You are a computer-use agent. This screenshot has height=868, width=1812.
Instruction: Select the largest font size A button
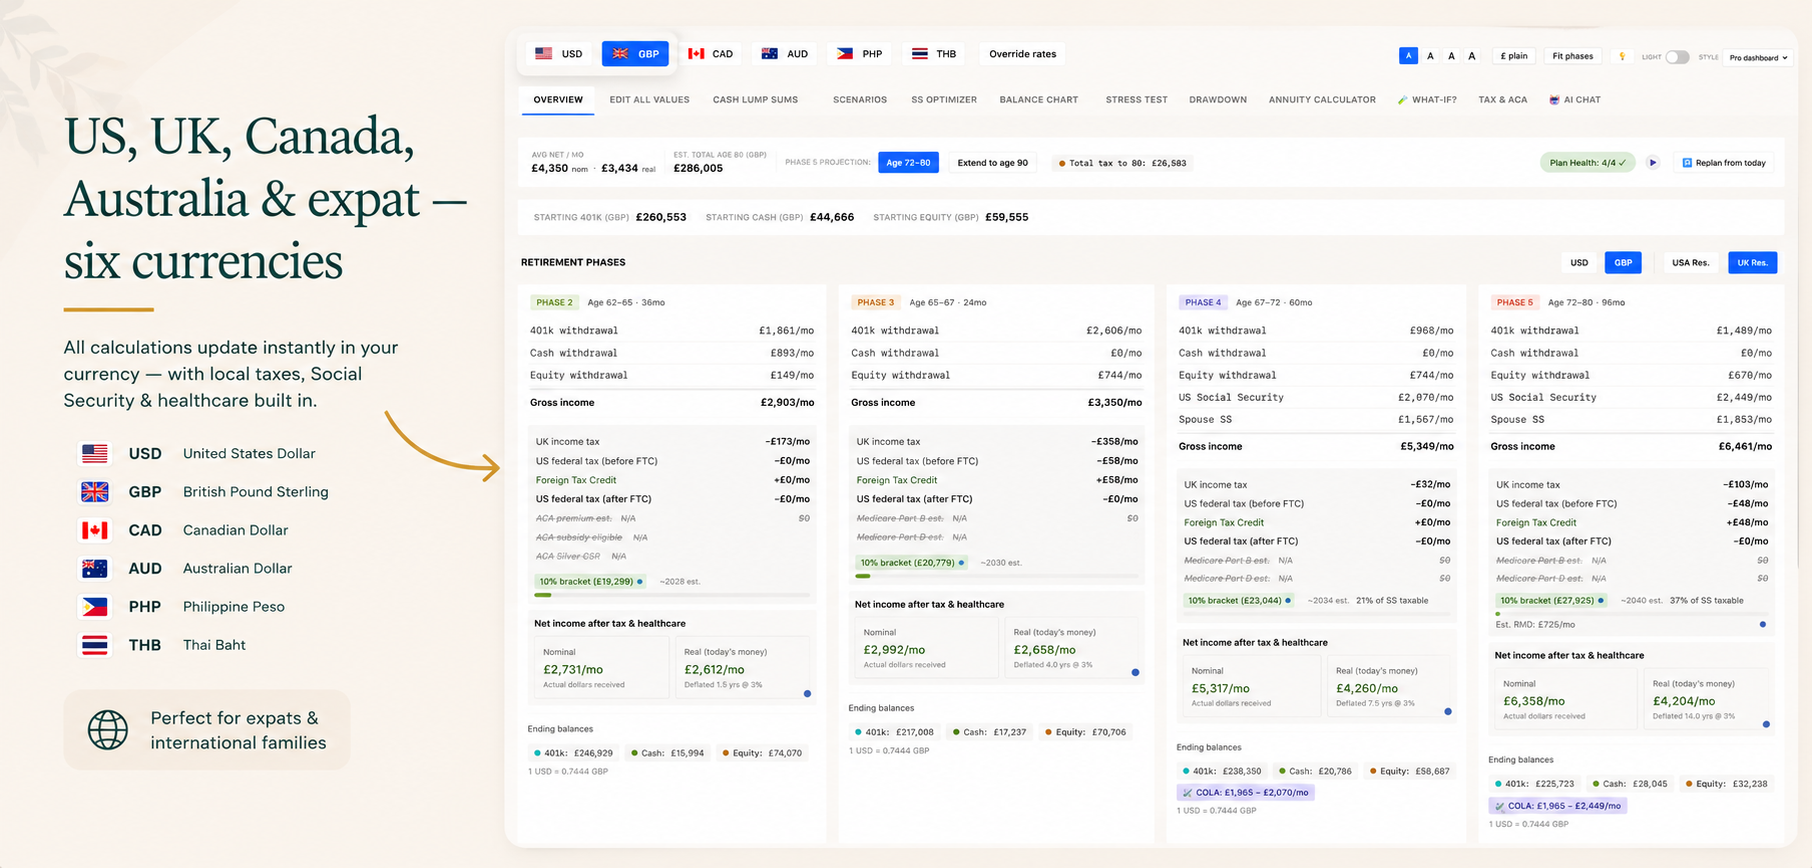pyautogui.click(x=1472, y=56)
